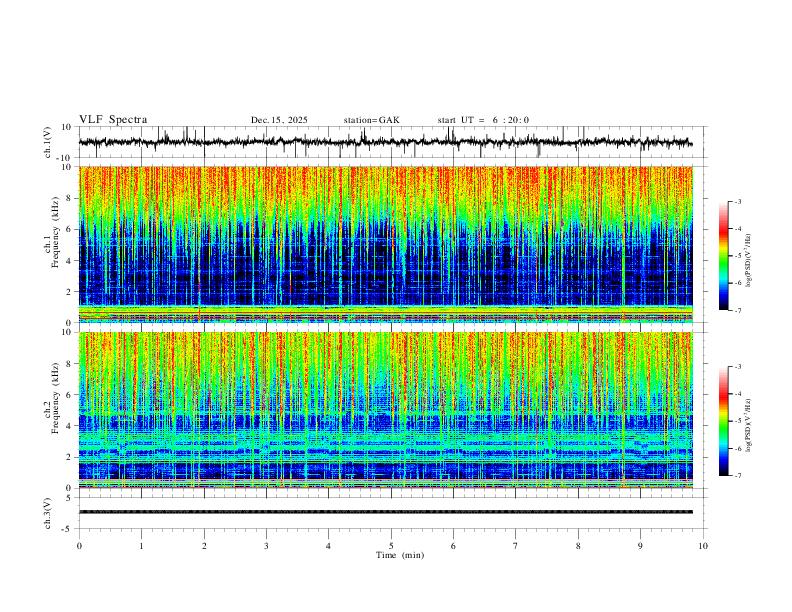The image size is (792, 612).
Task: Select the date text "Dec. 15, 2025"
Action: 279,120
